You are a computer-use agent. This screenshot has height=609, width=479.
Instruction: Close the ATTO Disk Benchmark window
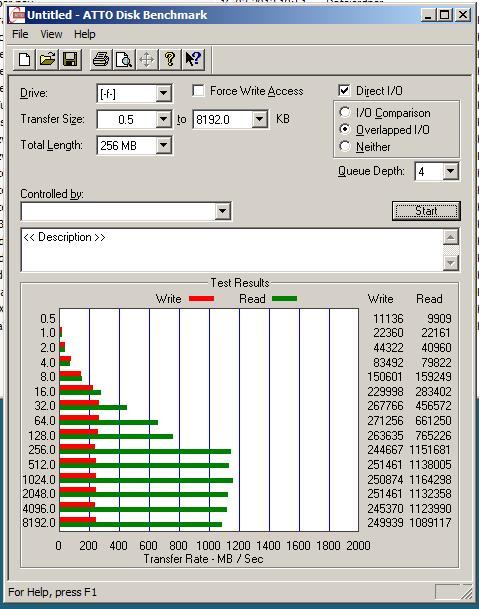[x=463, y=15]
